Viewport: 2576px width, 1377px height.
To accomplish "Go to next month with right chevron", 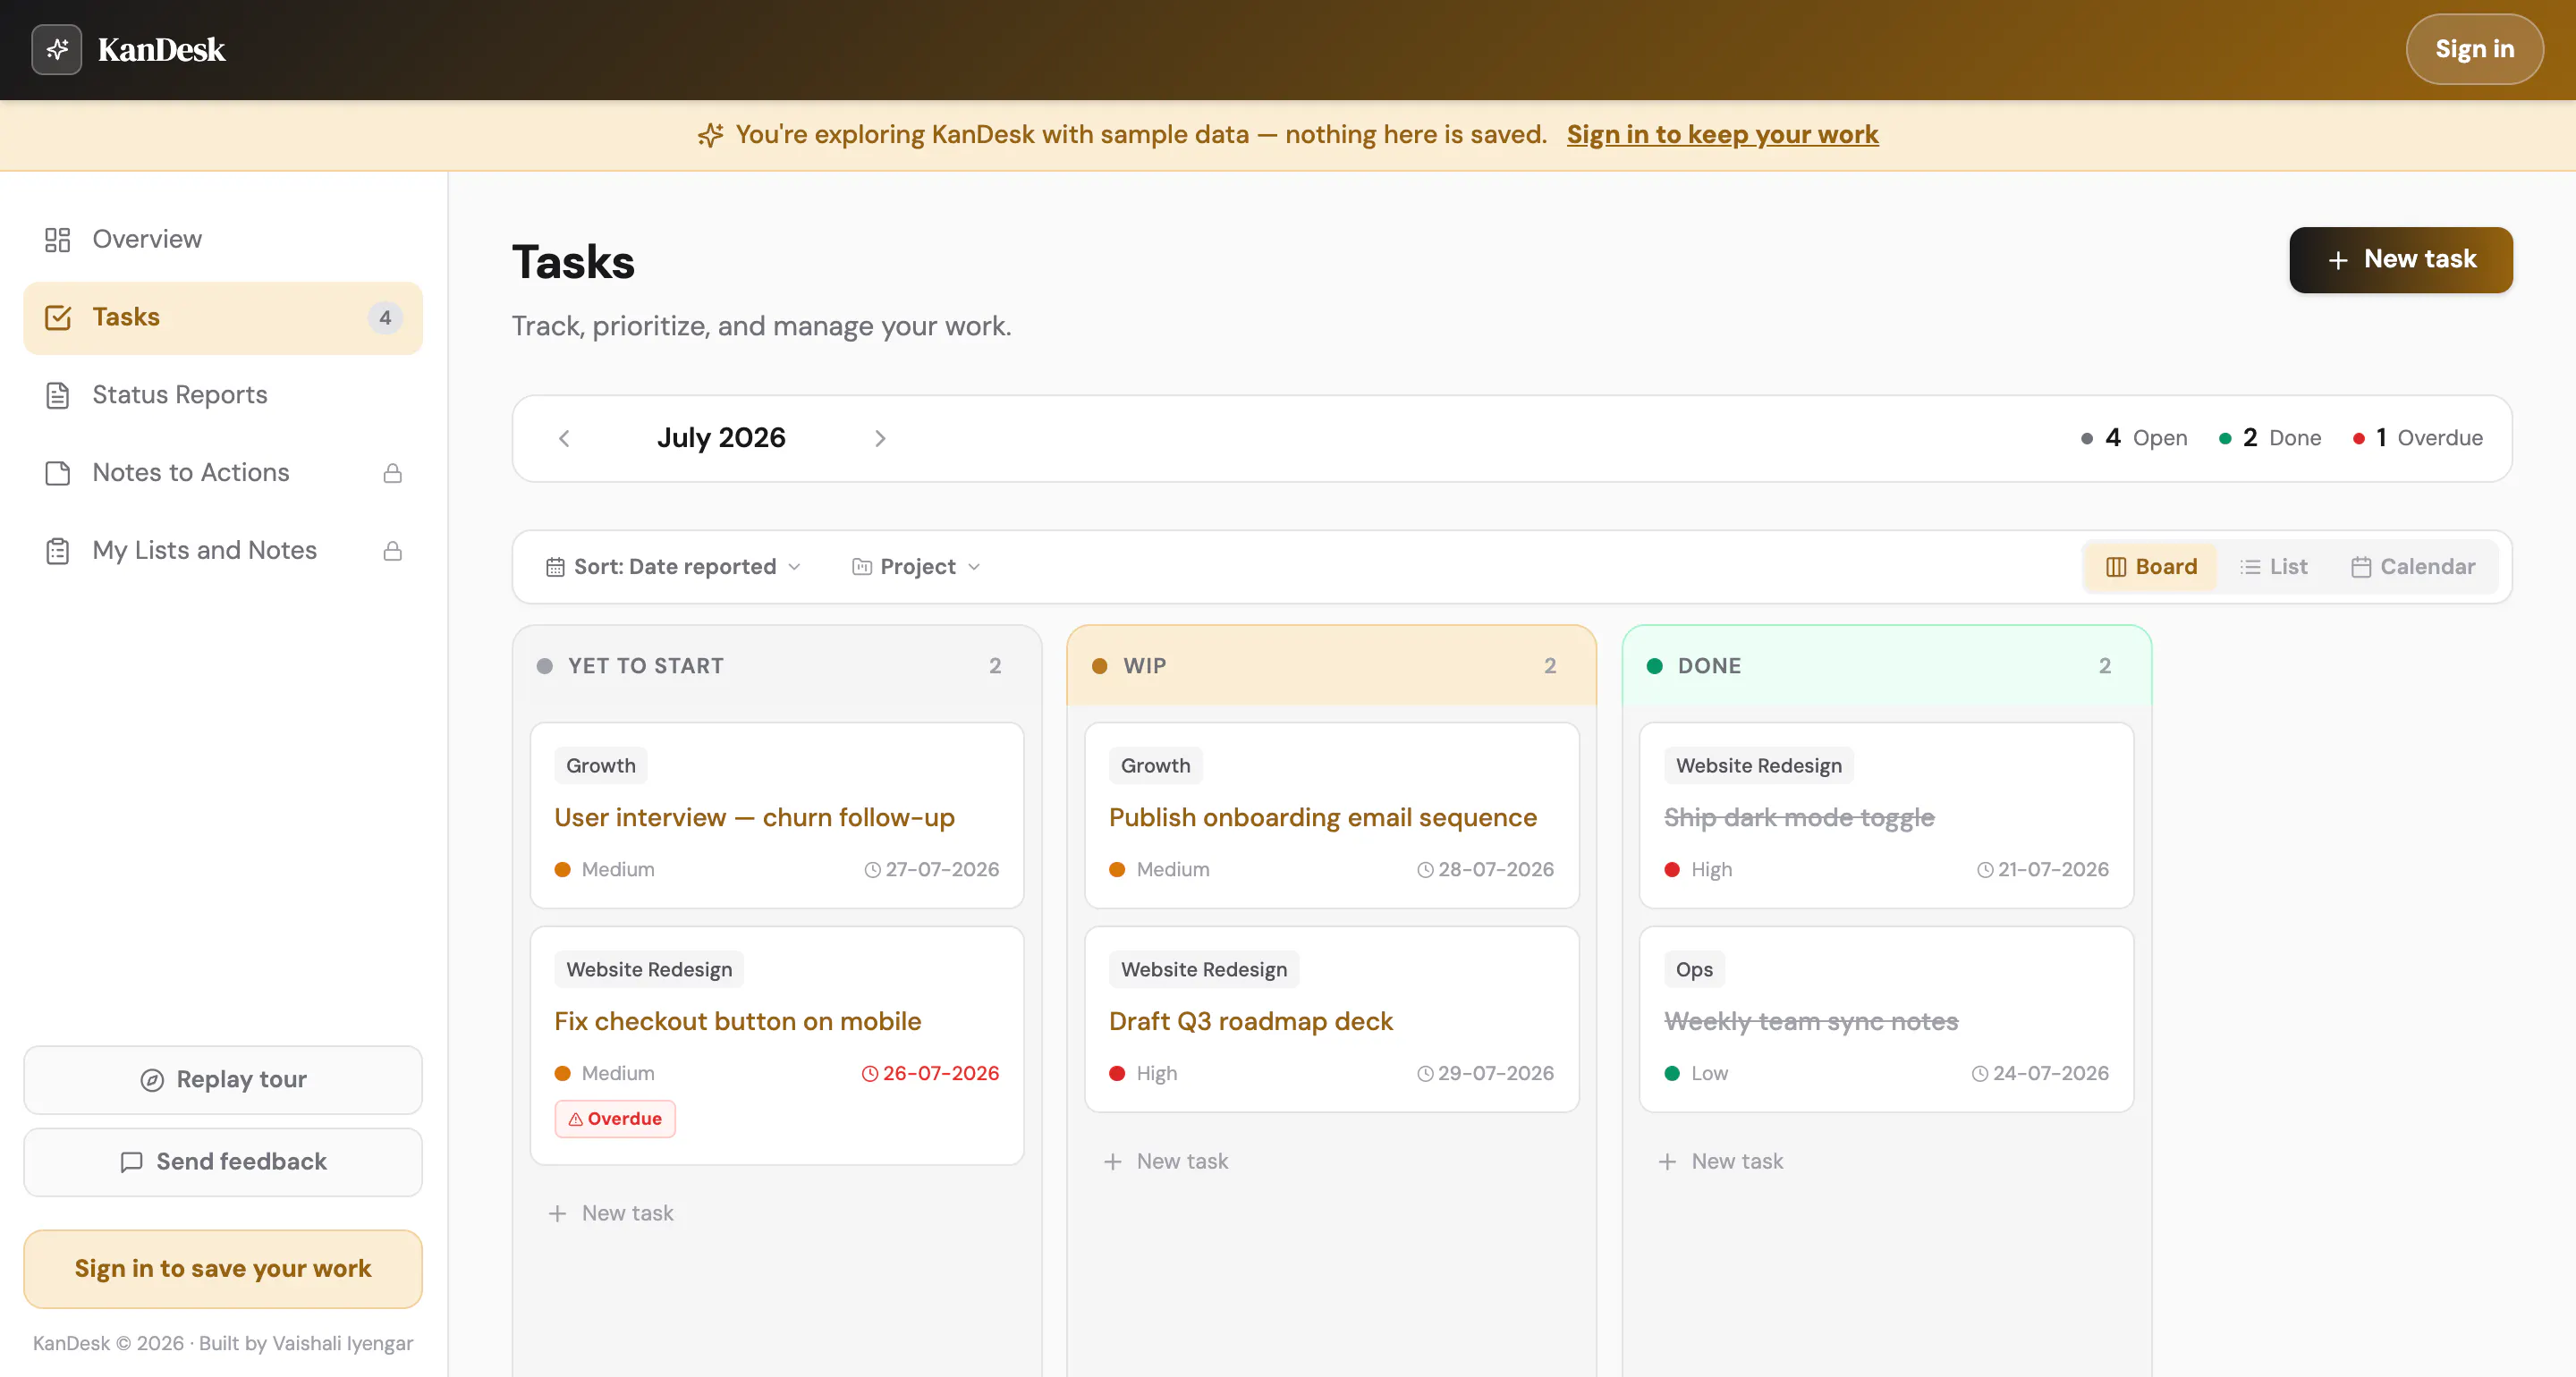I will (x=880, y=439).
